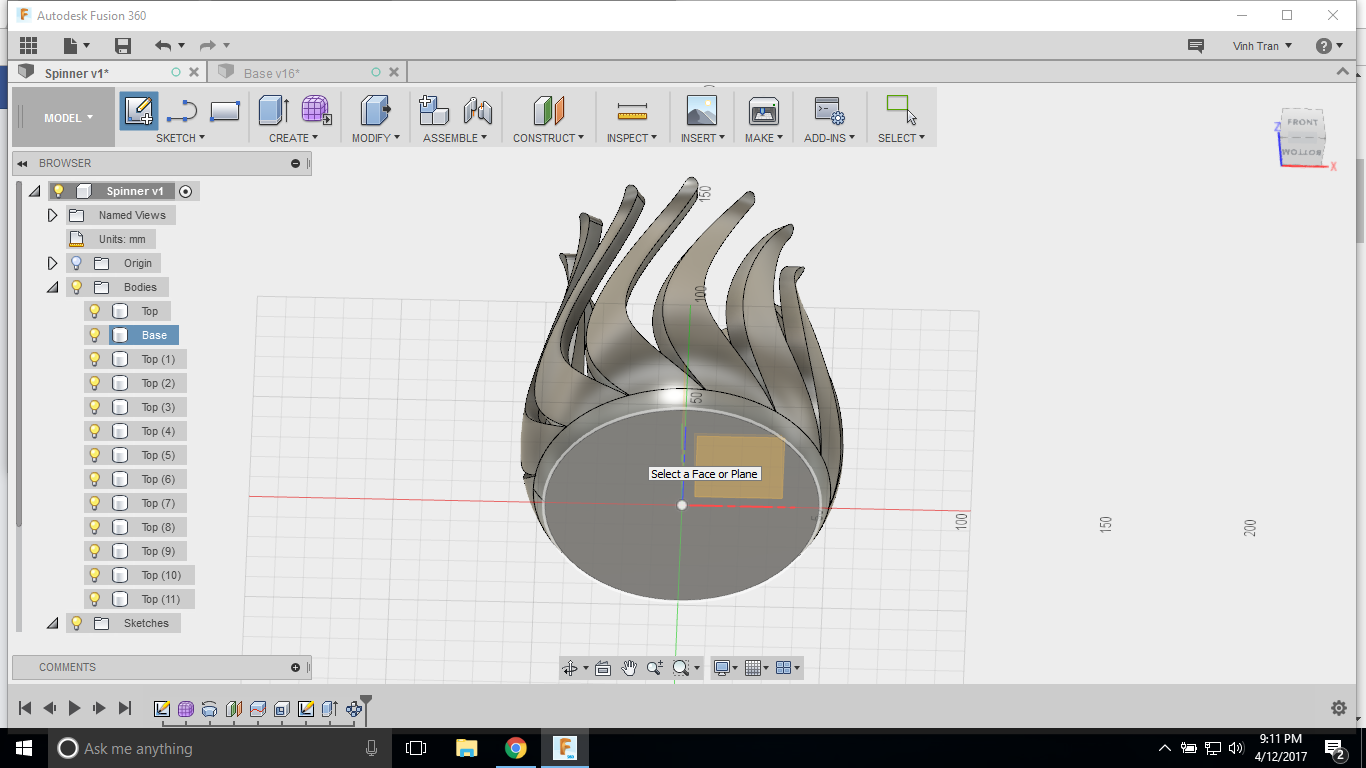Play the timeline
Image resolution: width=1366 pixels, height=768 pixels.
tap(74, 708)
